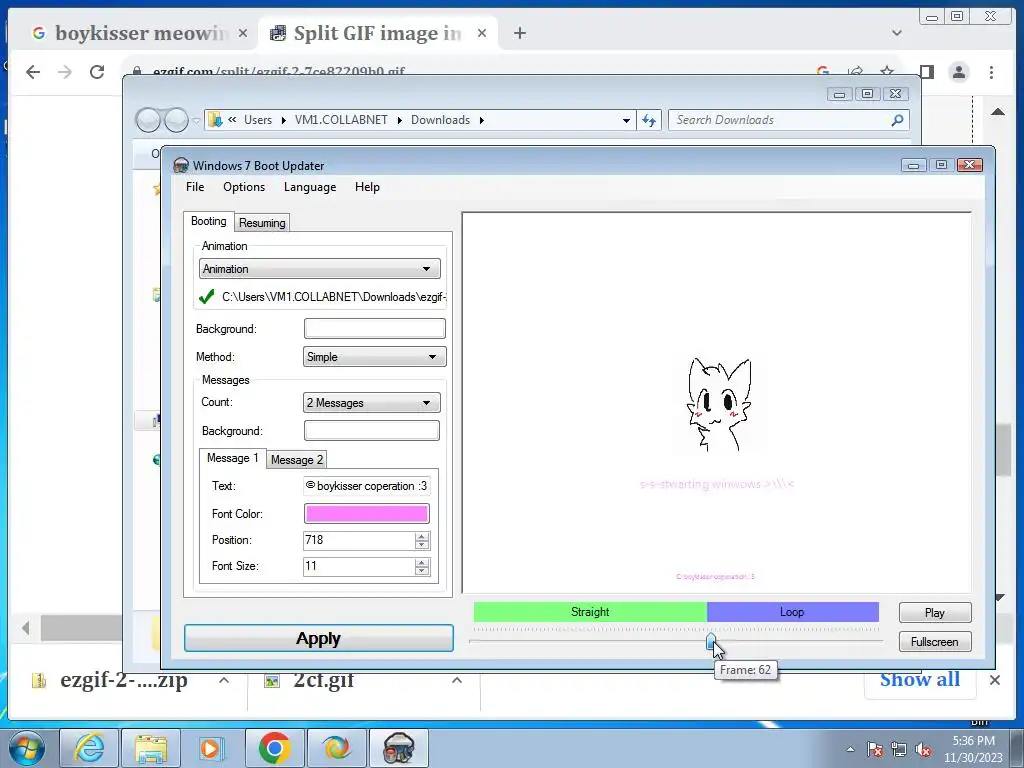Close the Chrome downloads bar
Screen dimensions: 1024x768
(x=995, y=680)
